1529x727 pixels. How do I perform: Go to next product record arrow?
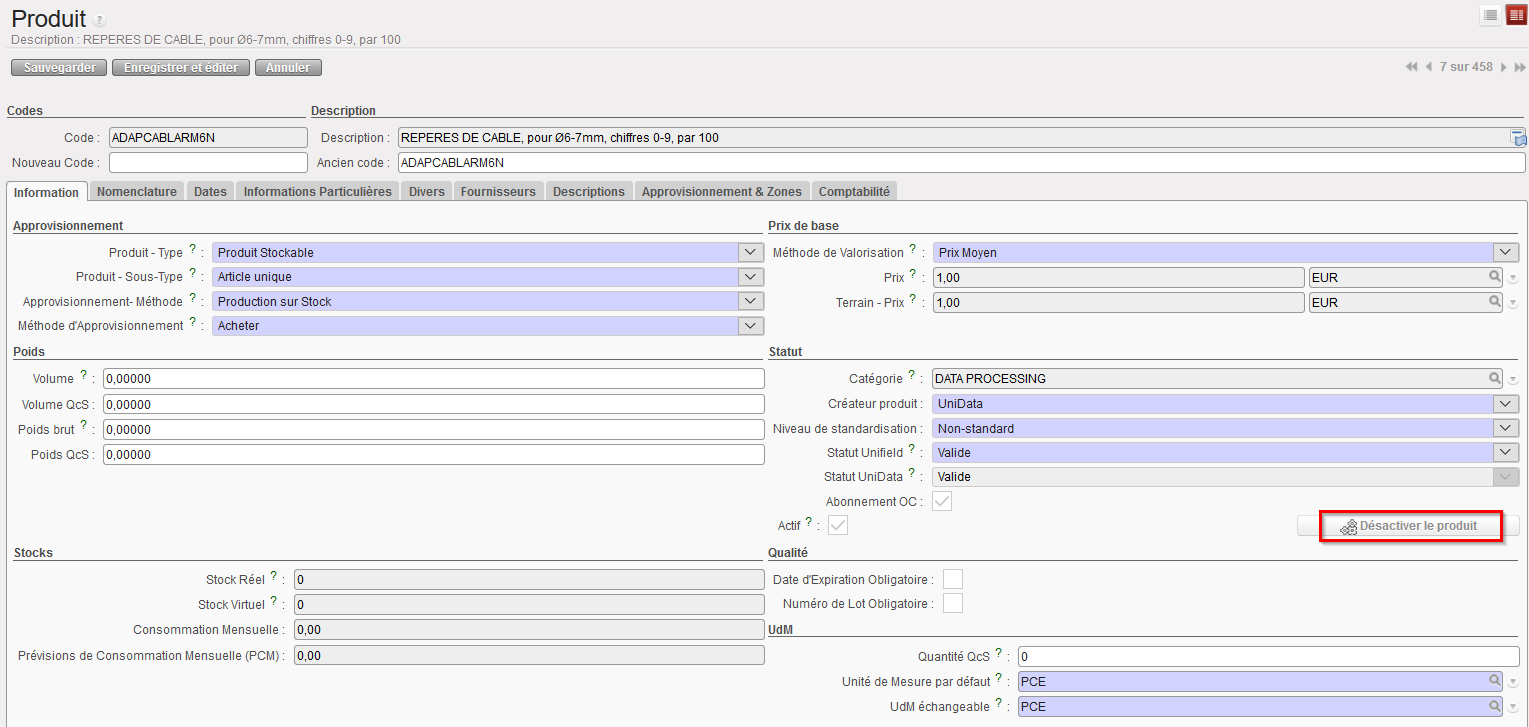point(1503,67)
